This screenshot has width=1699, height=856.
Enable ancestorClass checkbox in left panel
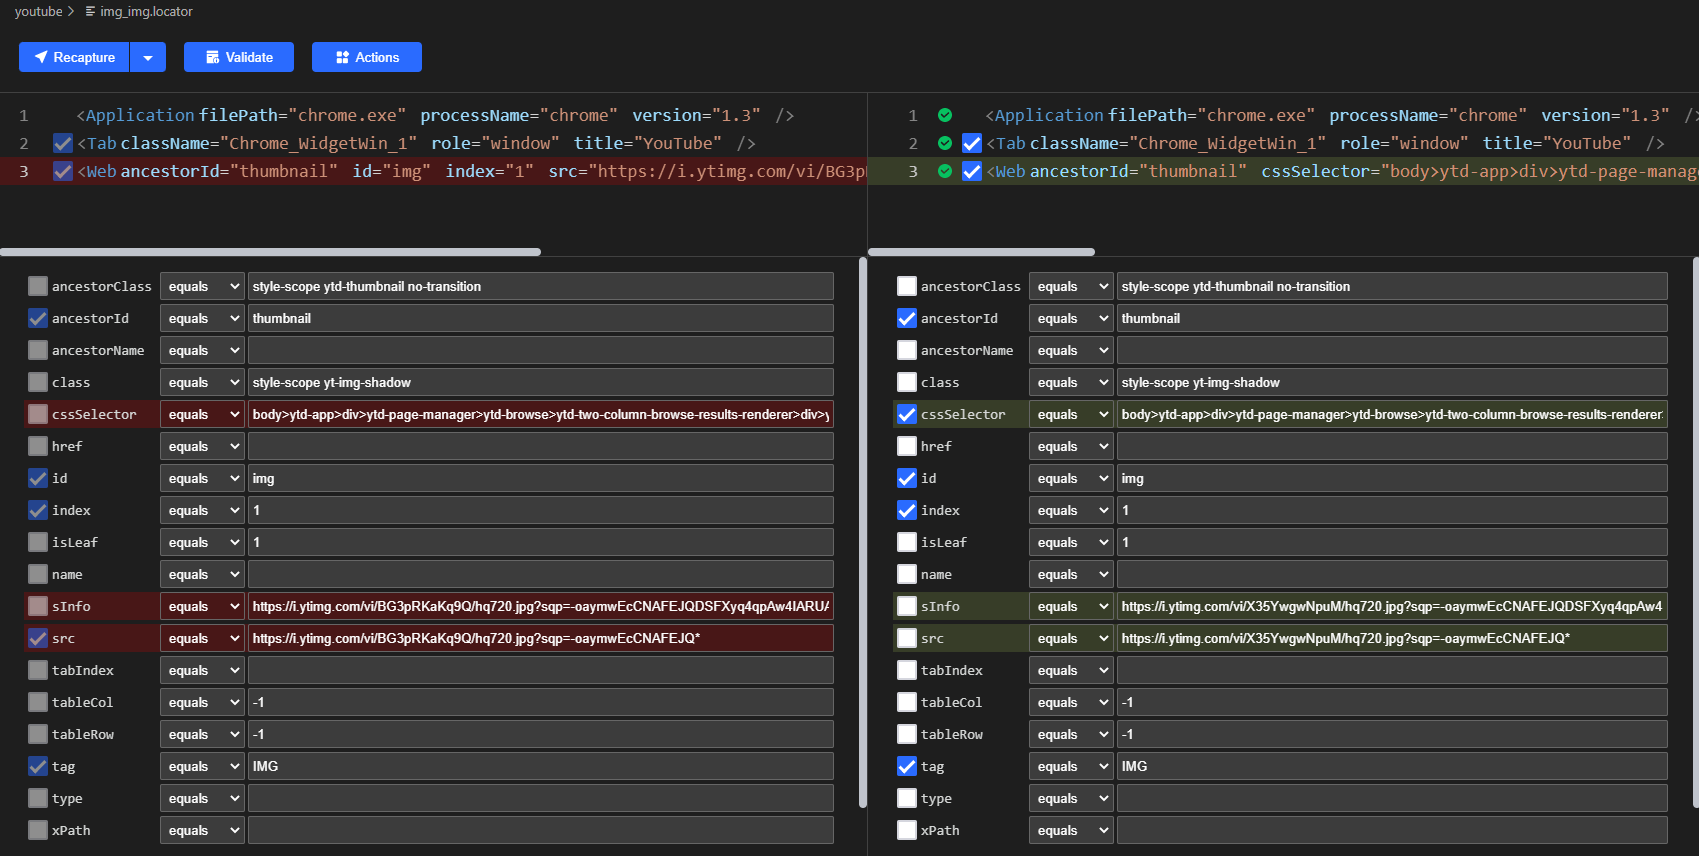pyautogui.click(x=38, y=286)
